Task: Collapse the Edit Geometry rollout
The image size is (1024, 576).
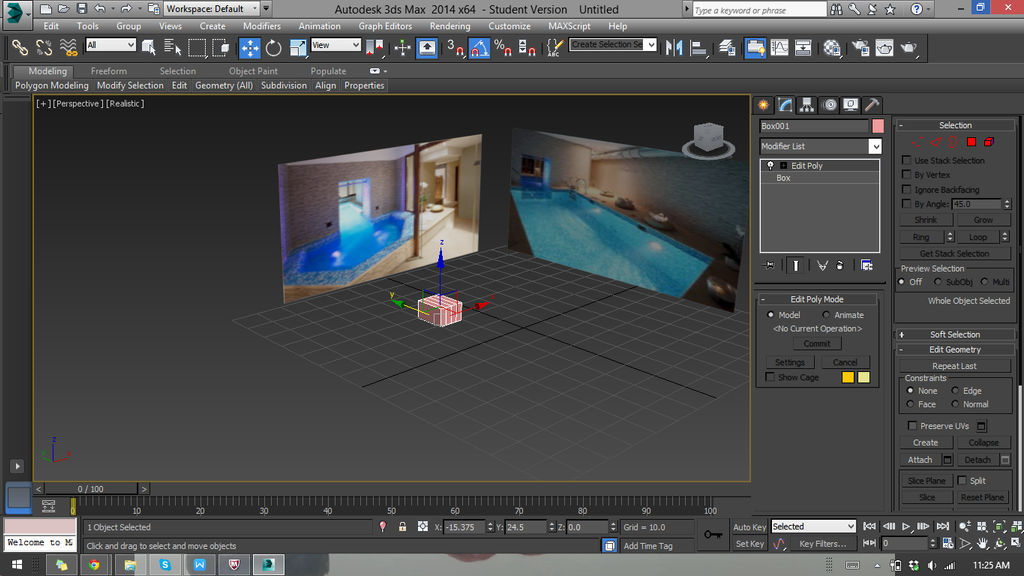Action: 955,349
